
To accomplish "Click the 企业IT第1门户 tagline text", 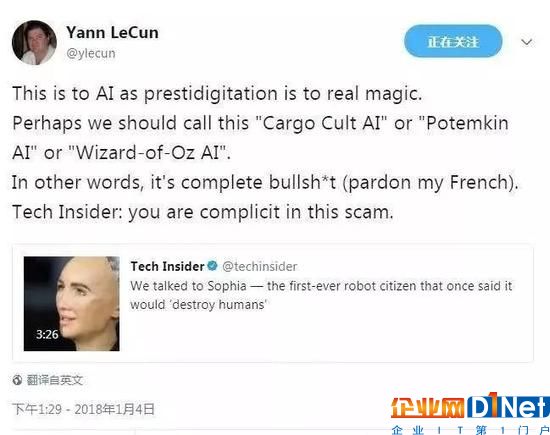I will [x=470, y=430].
